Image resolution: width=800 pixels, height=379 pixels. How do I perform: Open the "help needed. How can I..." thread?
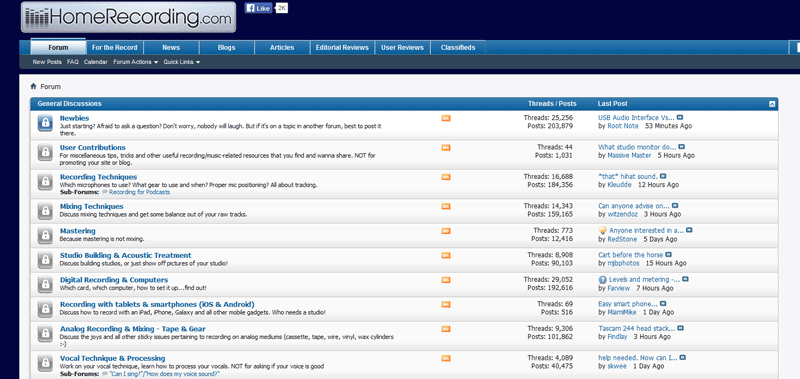(x=638, y=358)
